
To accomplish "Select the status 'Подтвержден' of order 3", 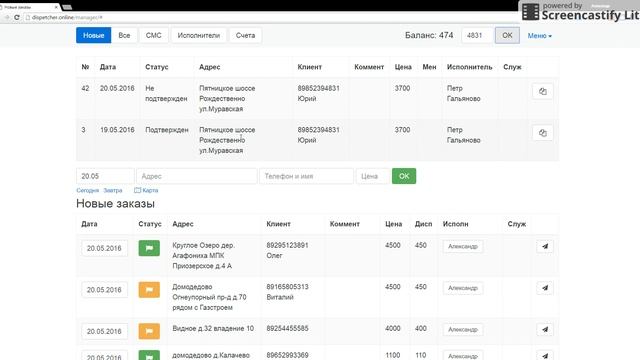I will 167,130.
